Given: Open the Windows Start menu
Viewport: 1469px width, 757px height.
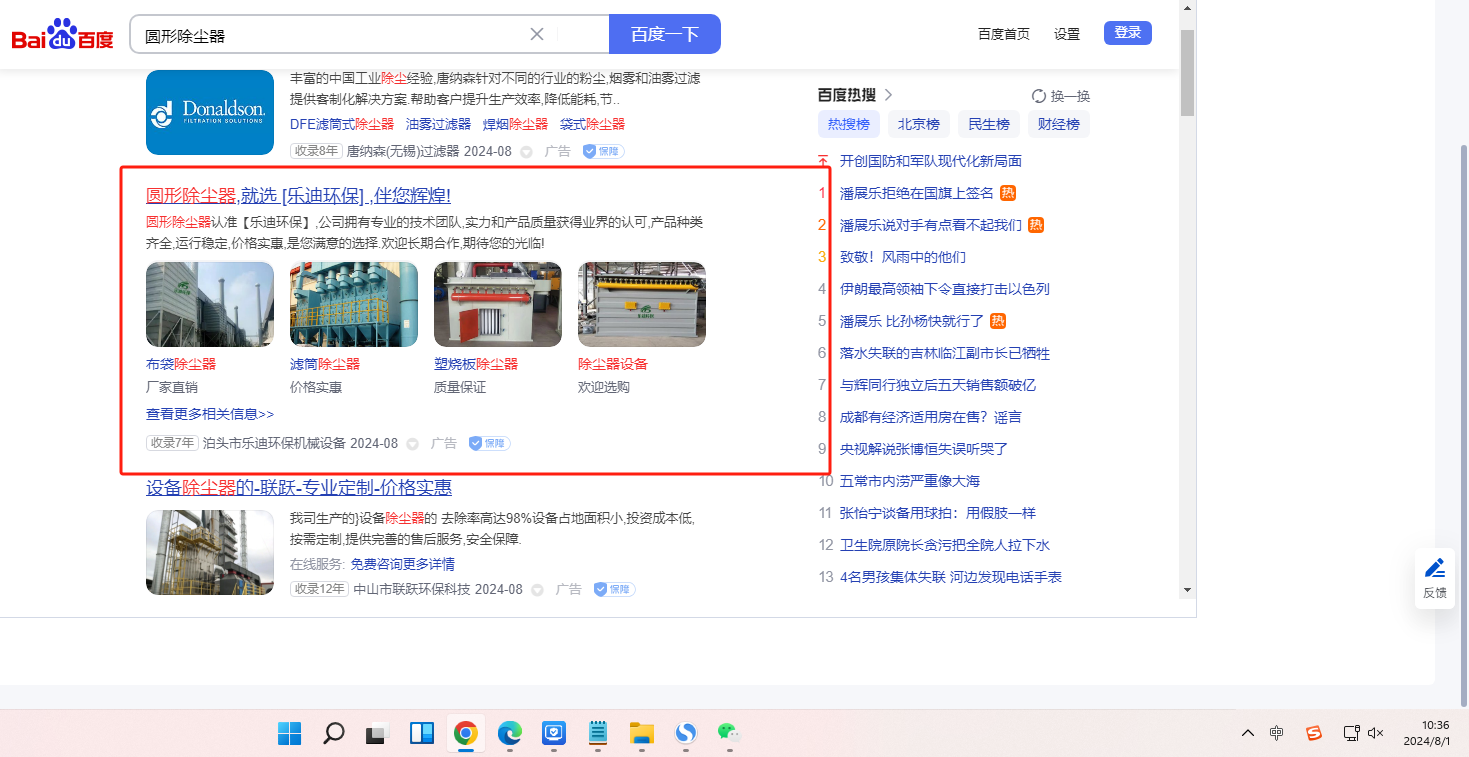Looking at the screenshot, I should point(290,733).
